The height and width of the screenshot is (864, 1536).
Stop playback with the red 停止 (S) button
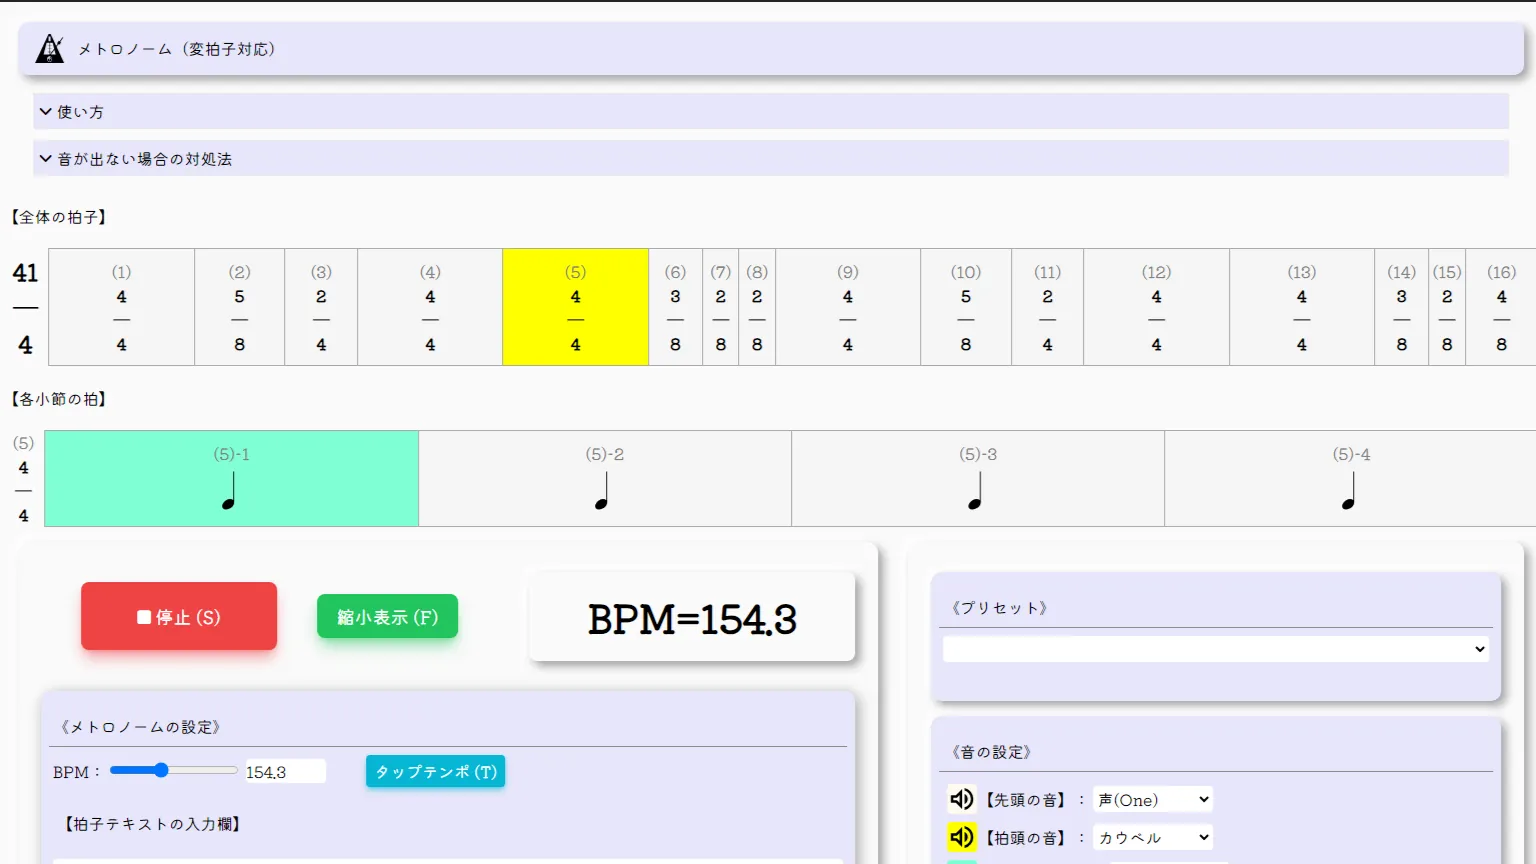coord(179,616)
